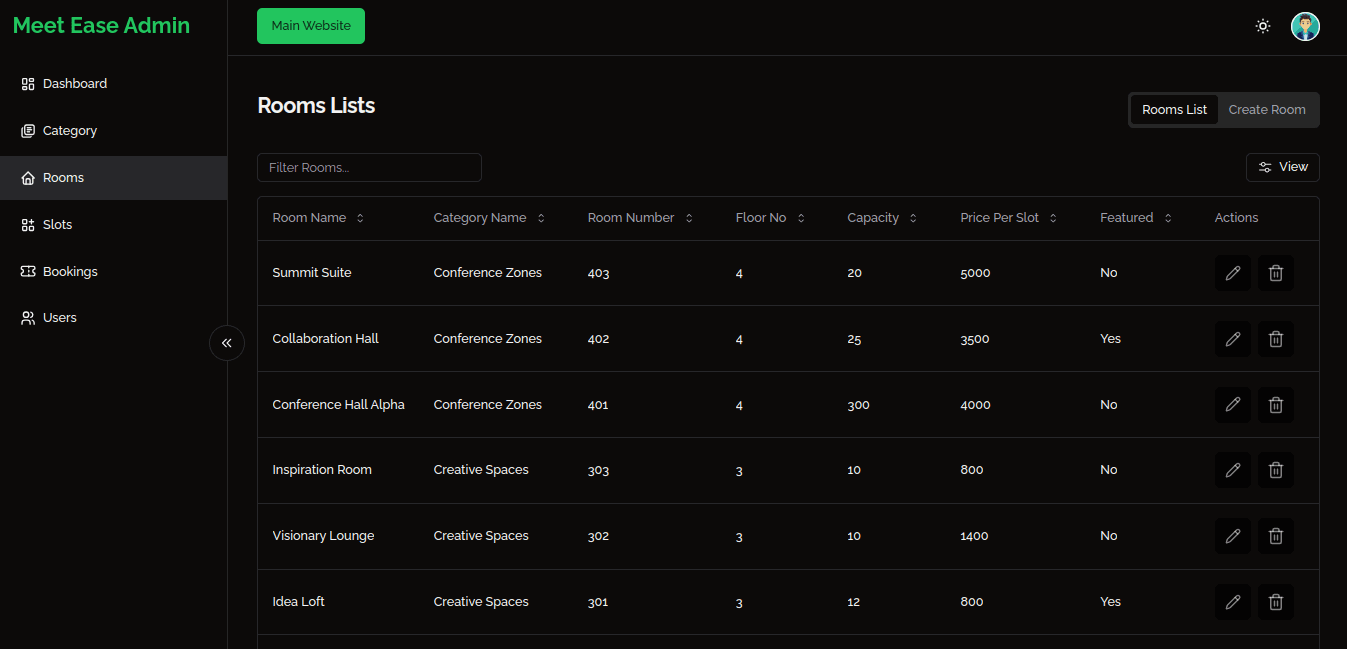Viewport: 1347px width, 649px height.
Task: Switch to the Create Room tab
Action: point(1266,110)
